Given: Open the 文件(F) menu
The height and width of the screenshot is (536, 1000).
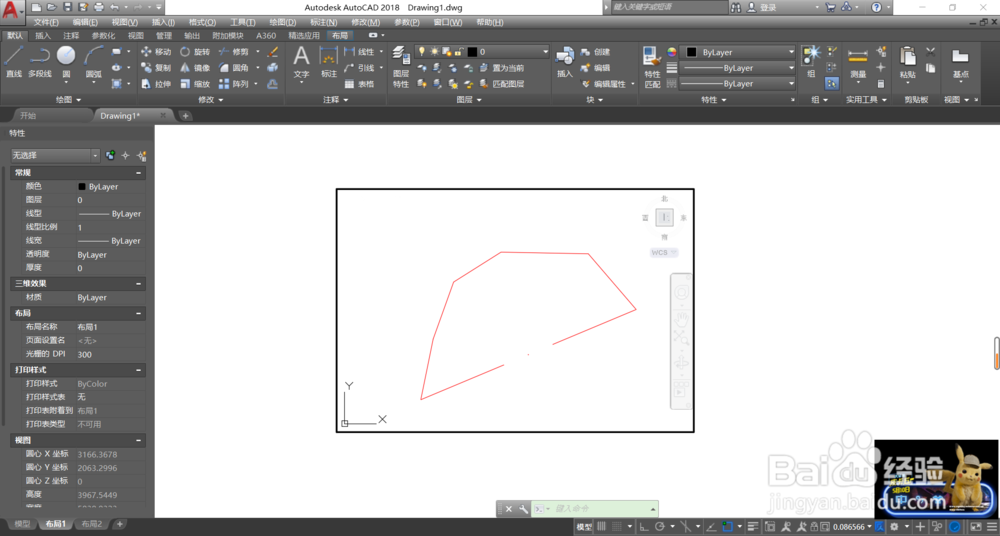Looking at the screenshot, I should tap(47, 22).
